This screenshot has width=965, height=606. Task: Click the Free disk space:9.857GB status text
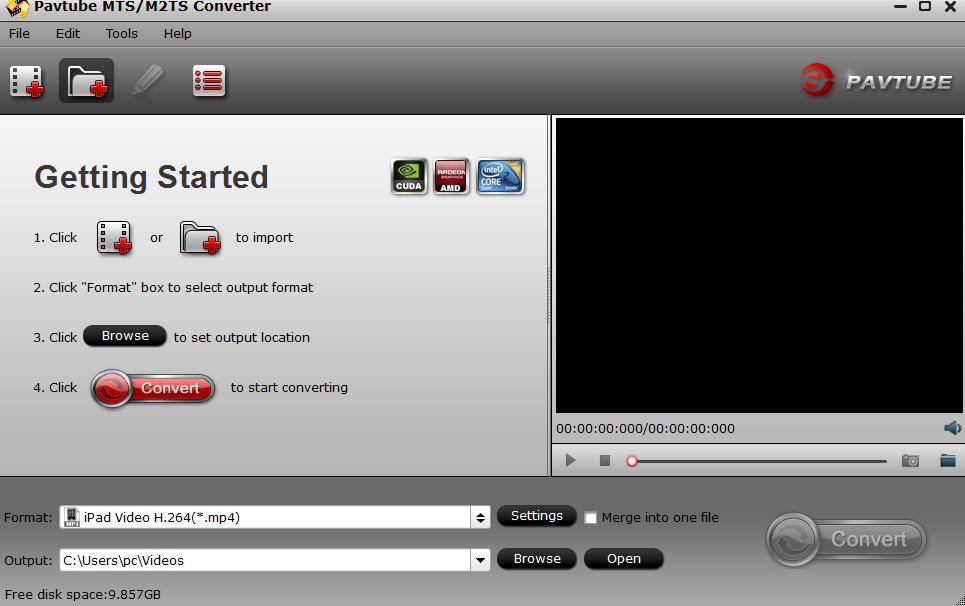click(82, 594)
